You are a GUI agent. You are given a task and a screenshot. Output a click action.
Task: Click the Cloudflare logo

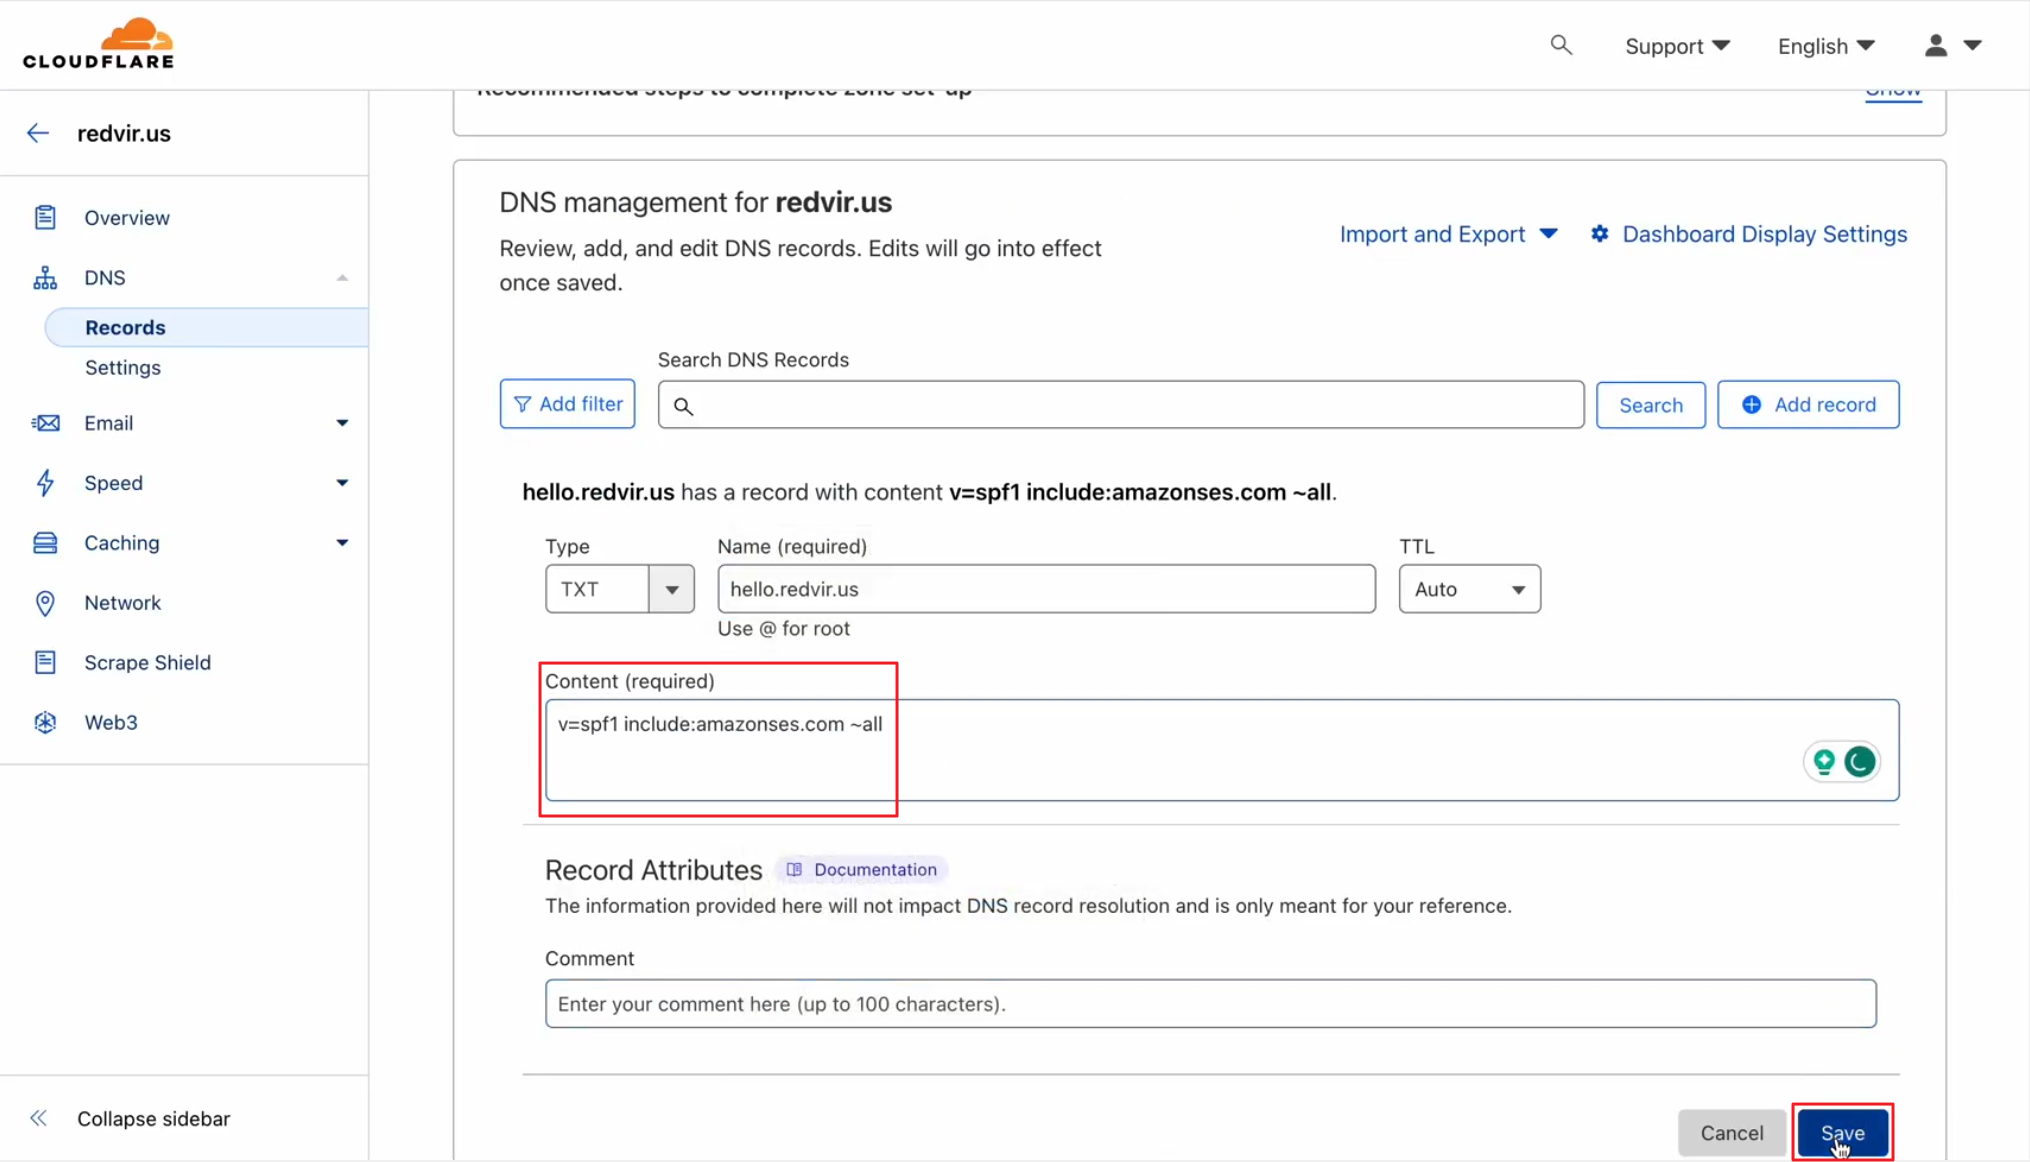coord(98,44)
